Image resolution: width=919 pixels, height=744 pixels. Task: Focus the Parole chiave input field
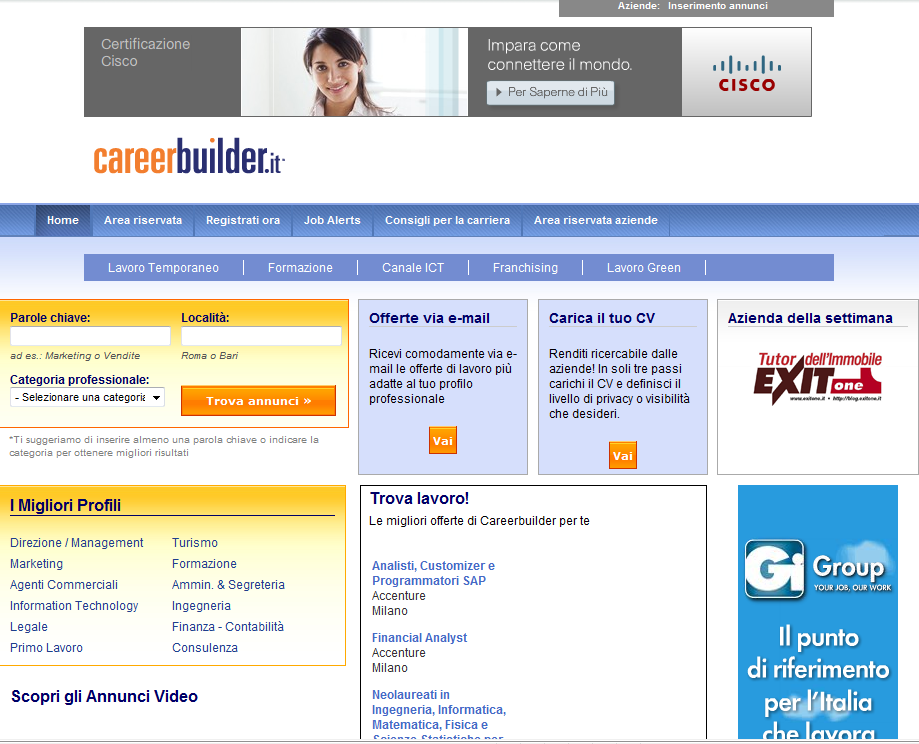[90, 336]
